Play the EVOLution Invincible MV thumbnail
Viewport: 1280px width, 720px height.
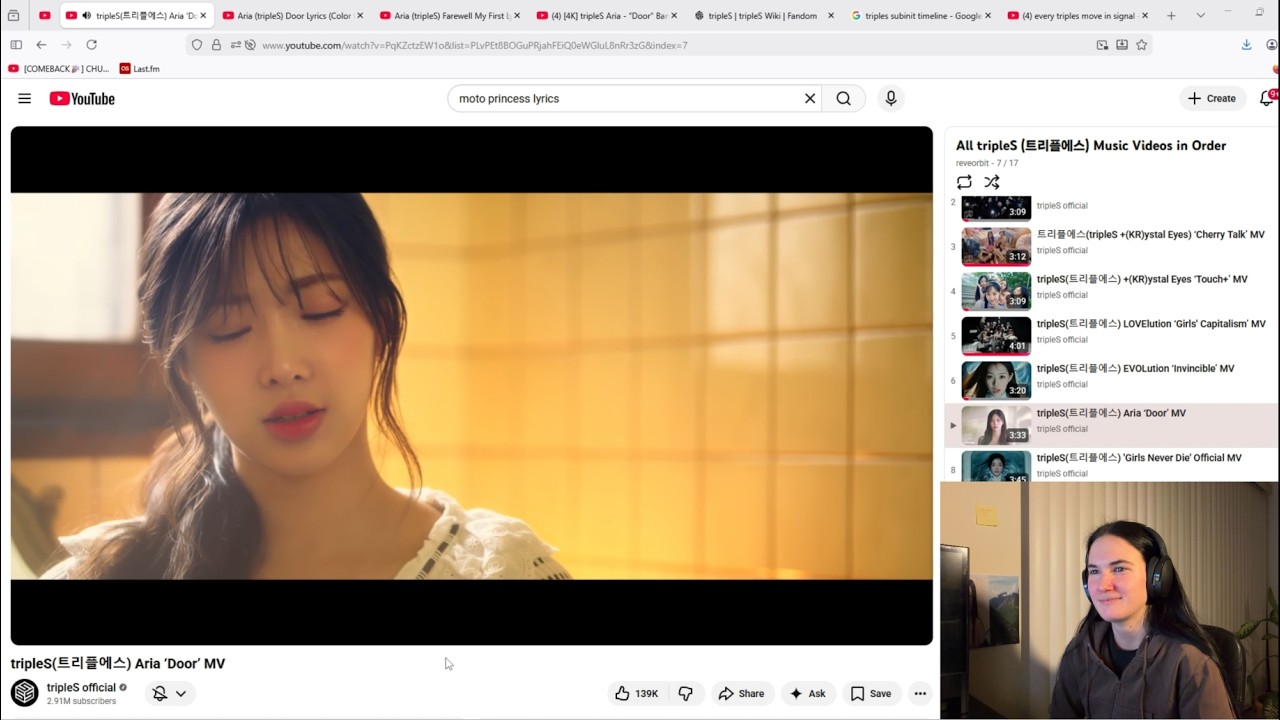(x=996, y=380)
